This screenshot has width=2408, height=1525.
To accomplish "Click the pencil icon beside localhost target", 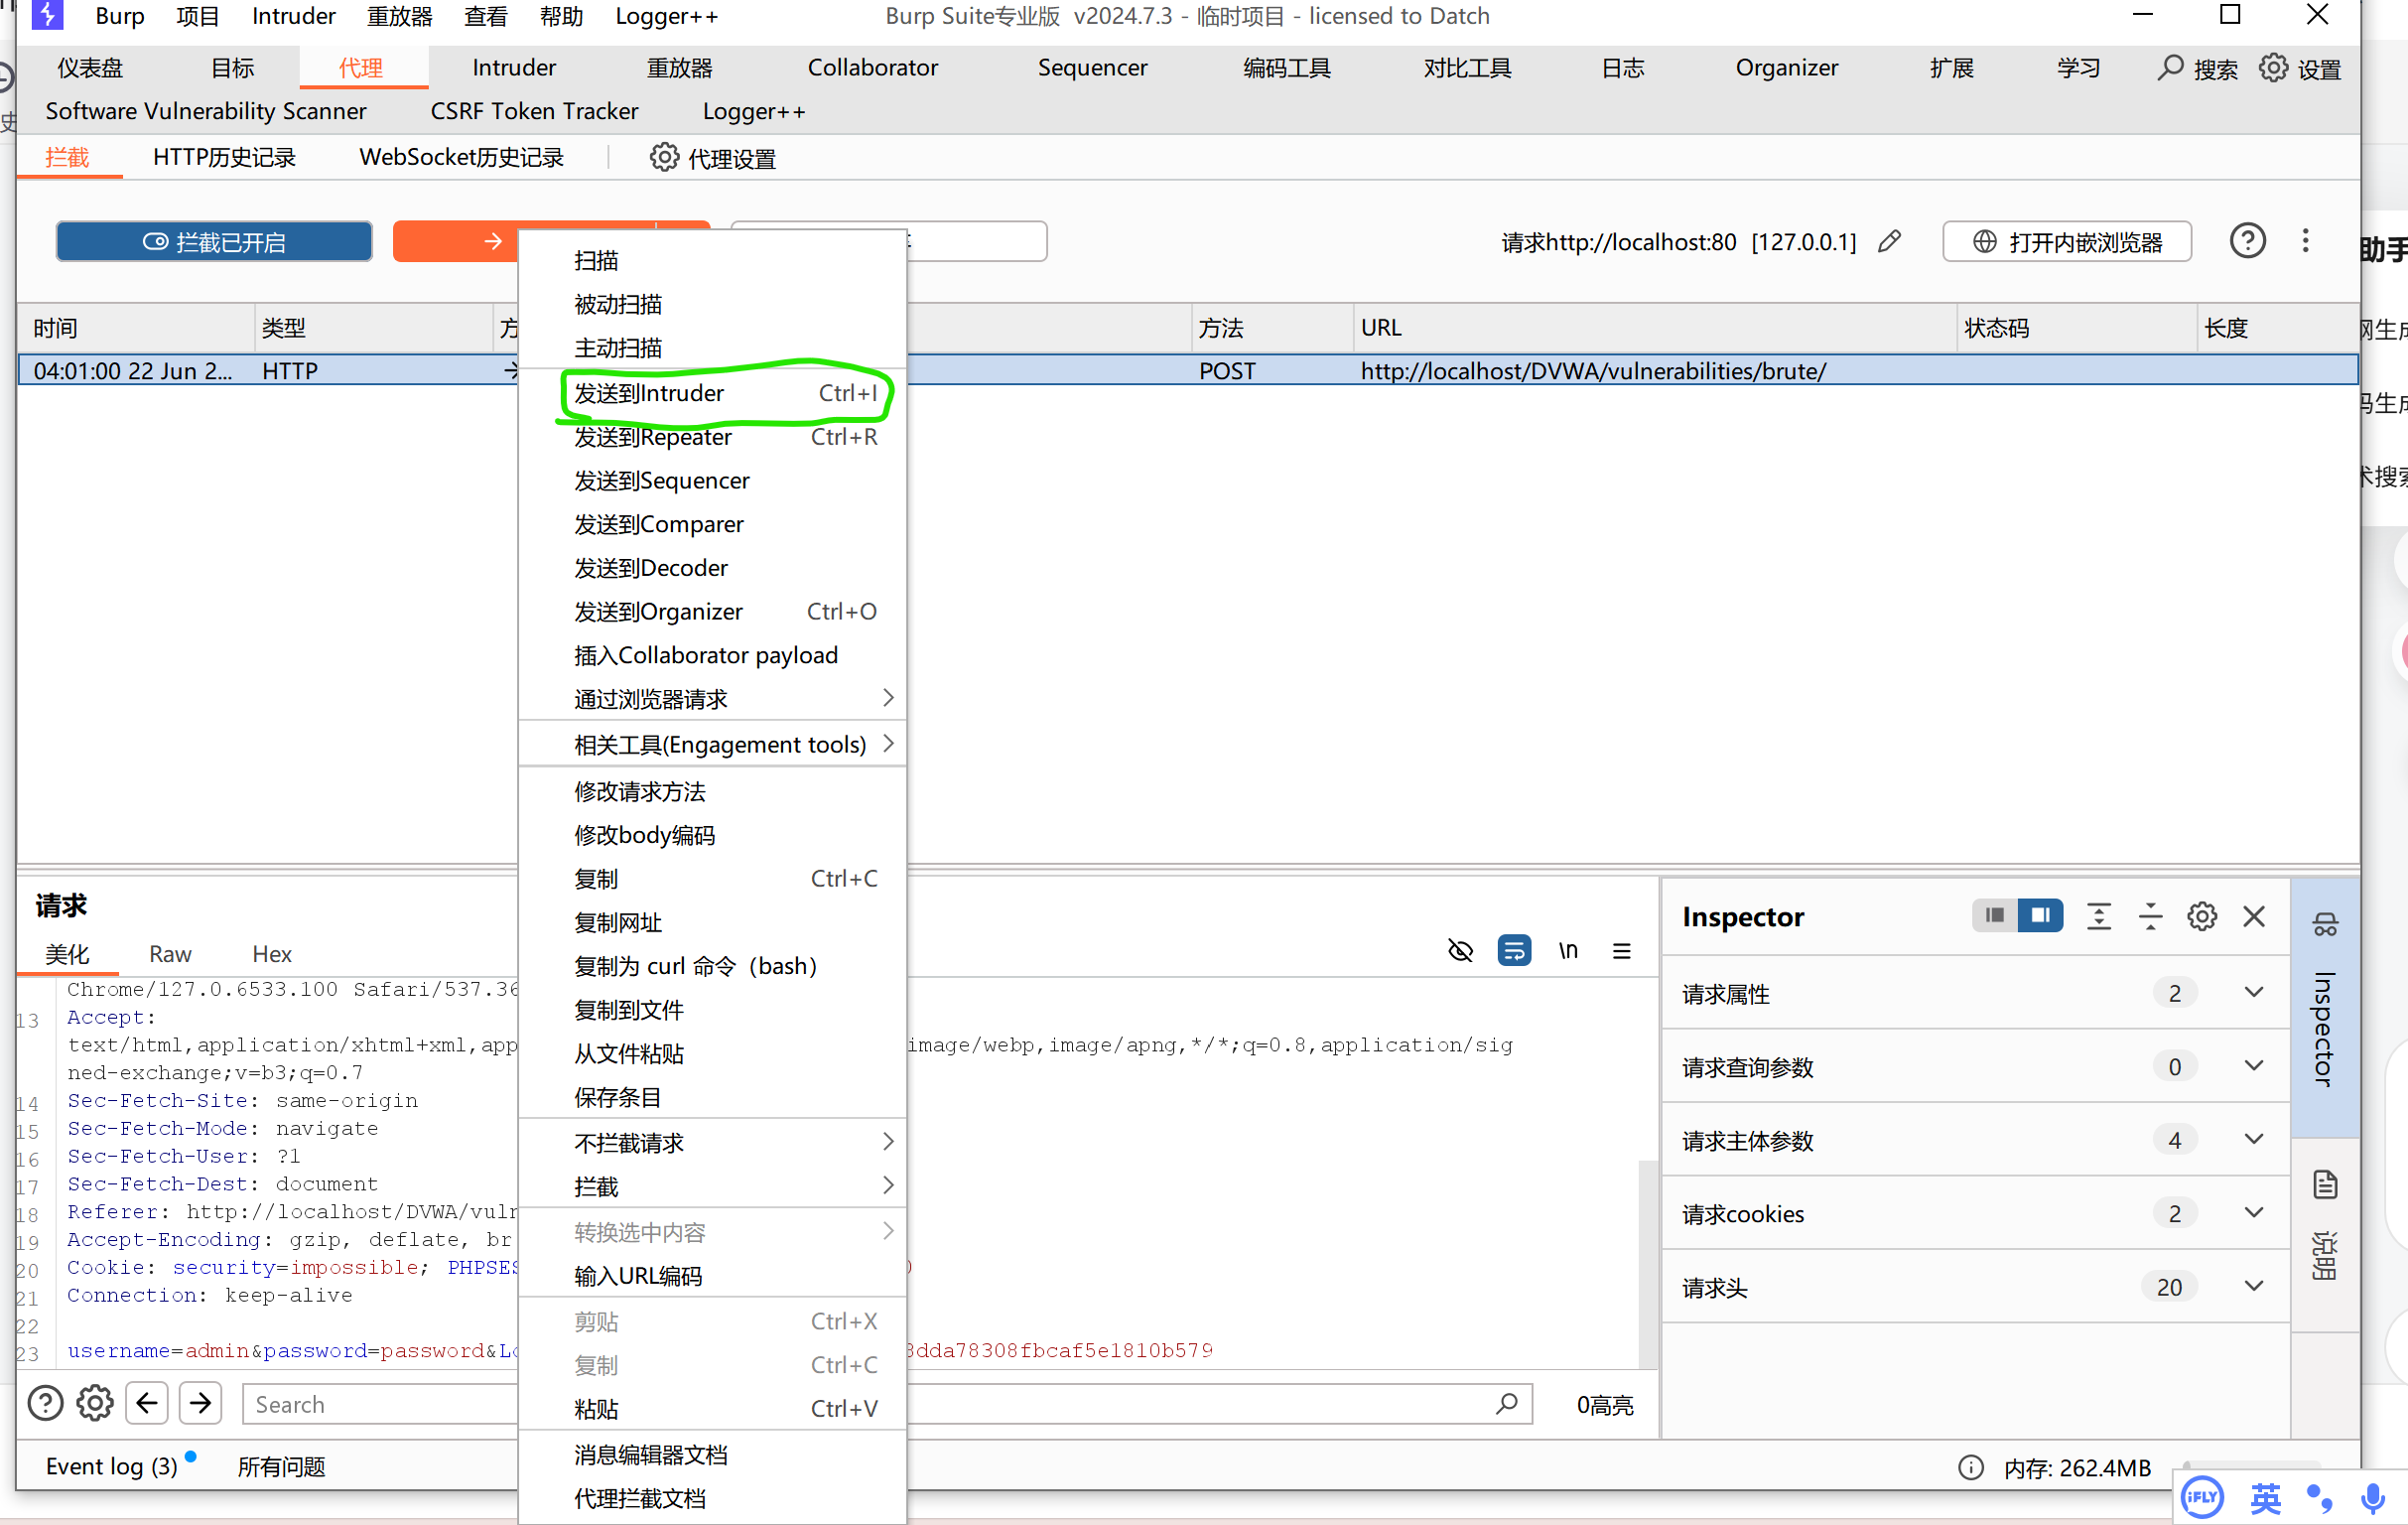I will [x=1889, y=241].
